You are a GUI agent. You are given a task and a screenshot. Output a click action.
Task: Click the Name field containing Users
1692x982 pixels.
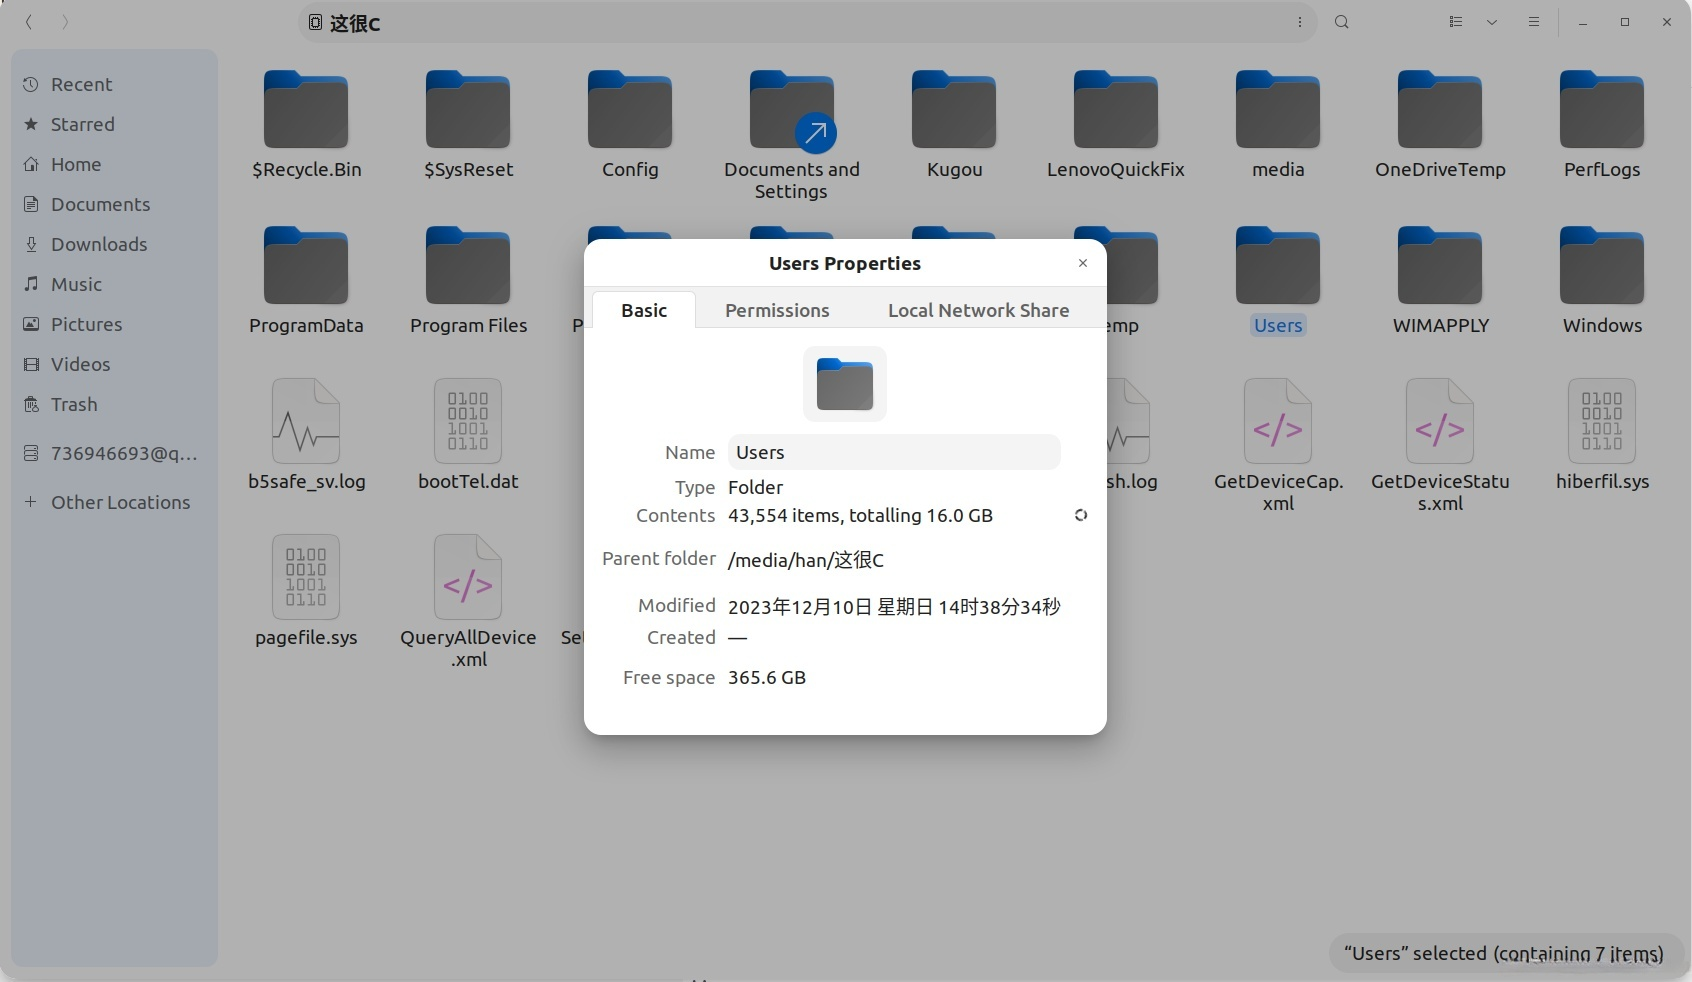(893, 452)
